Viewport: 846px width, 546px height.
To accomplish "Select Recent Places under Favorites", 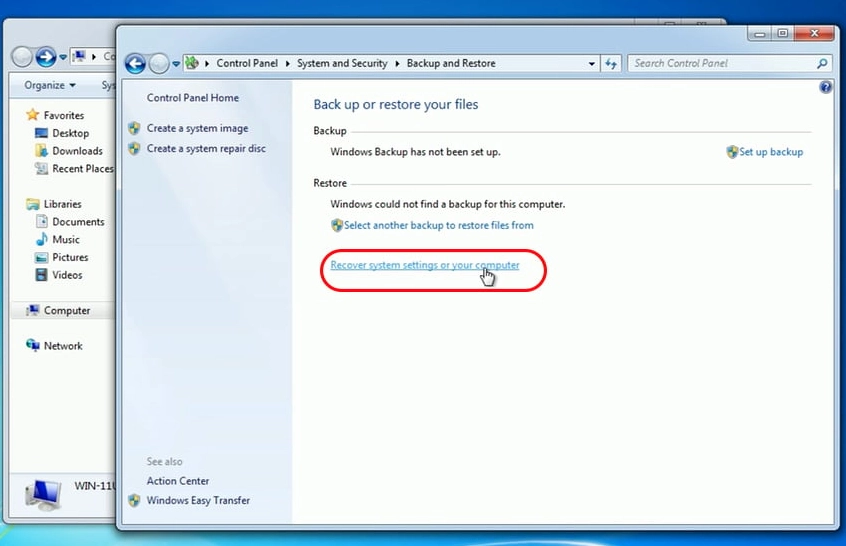I will point(83,168).
